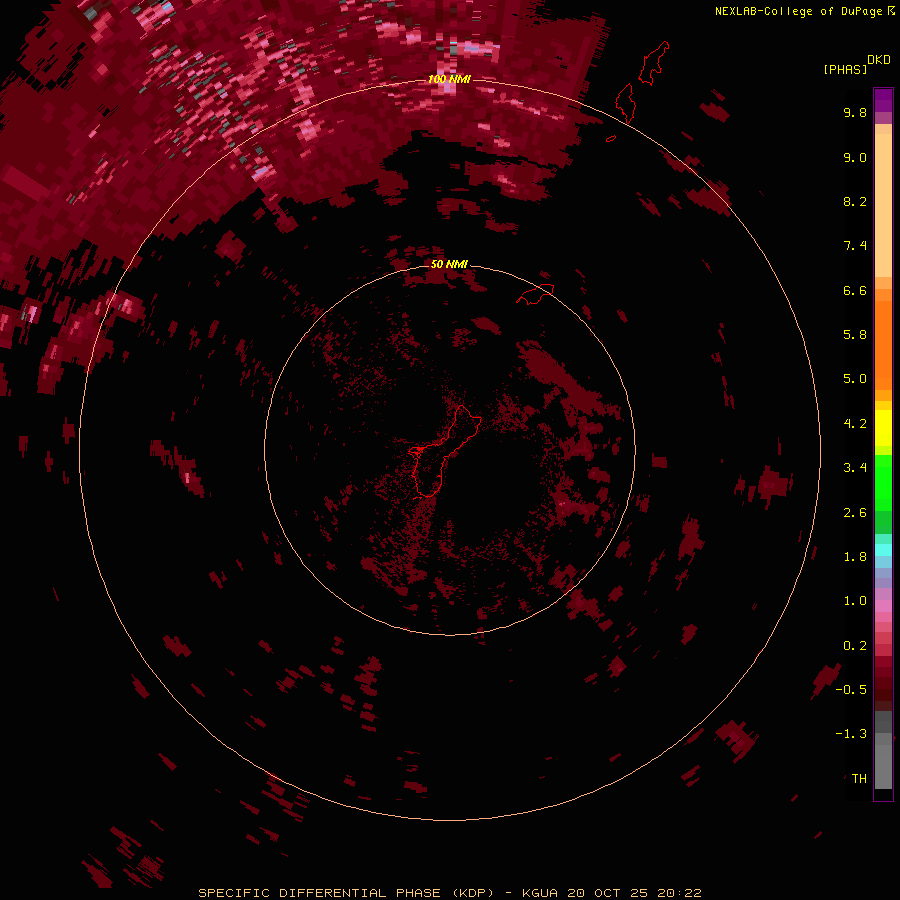Click the 6.6 value on the legend

click(855, 290)
